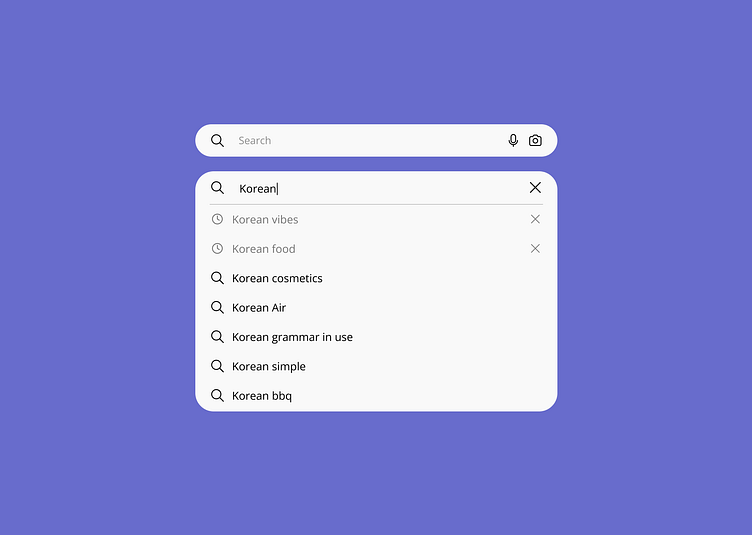Pick Korean grammar in use suggestion
This screenshot has height=535, width=752.
pos(293,337)
